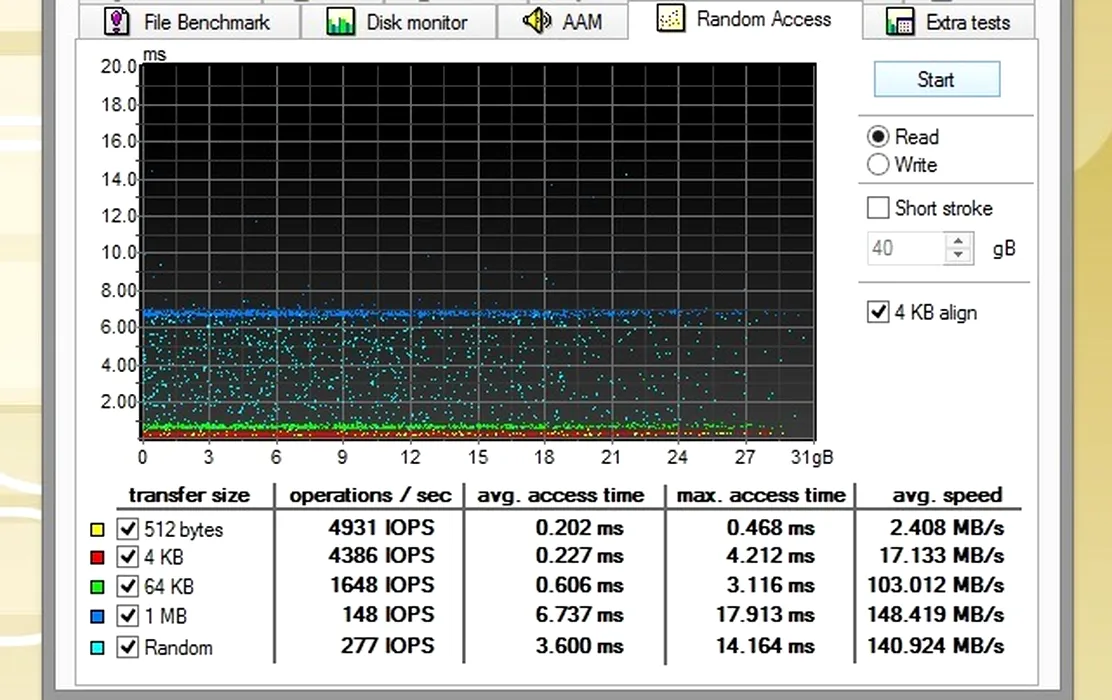Uncheck the 512 bytes transfer size
1112x700 pixels.
[127, 529]
